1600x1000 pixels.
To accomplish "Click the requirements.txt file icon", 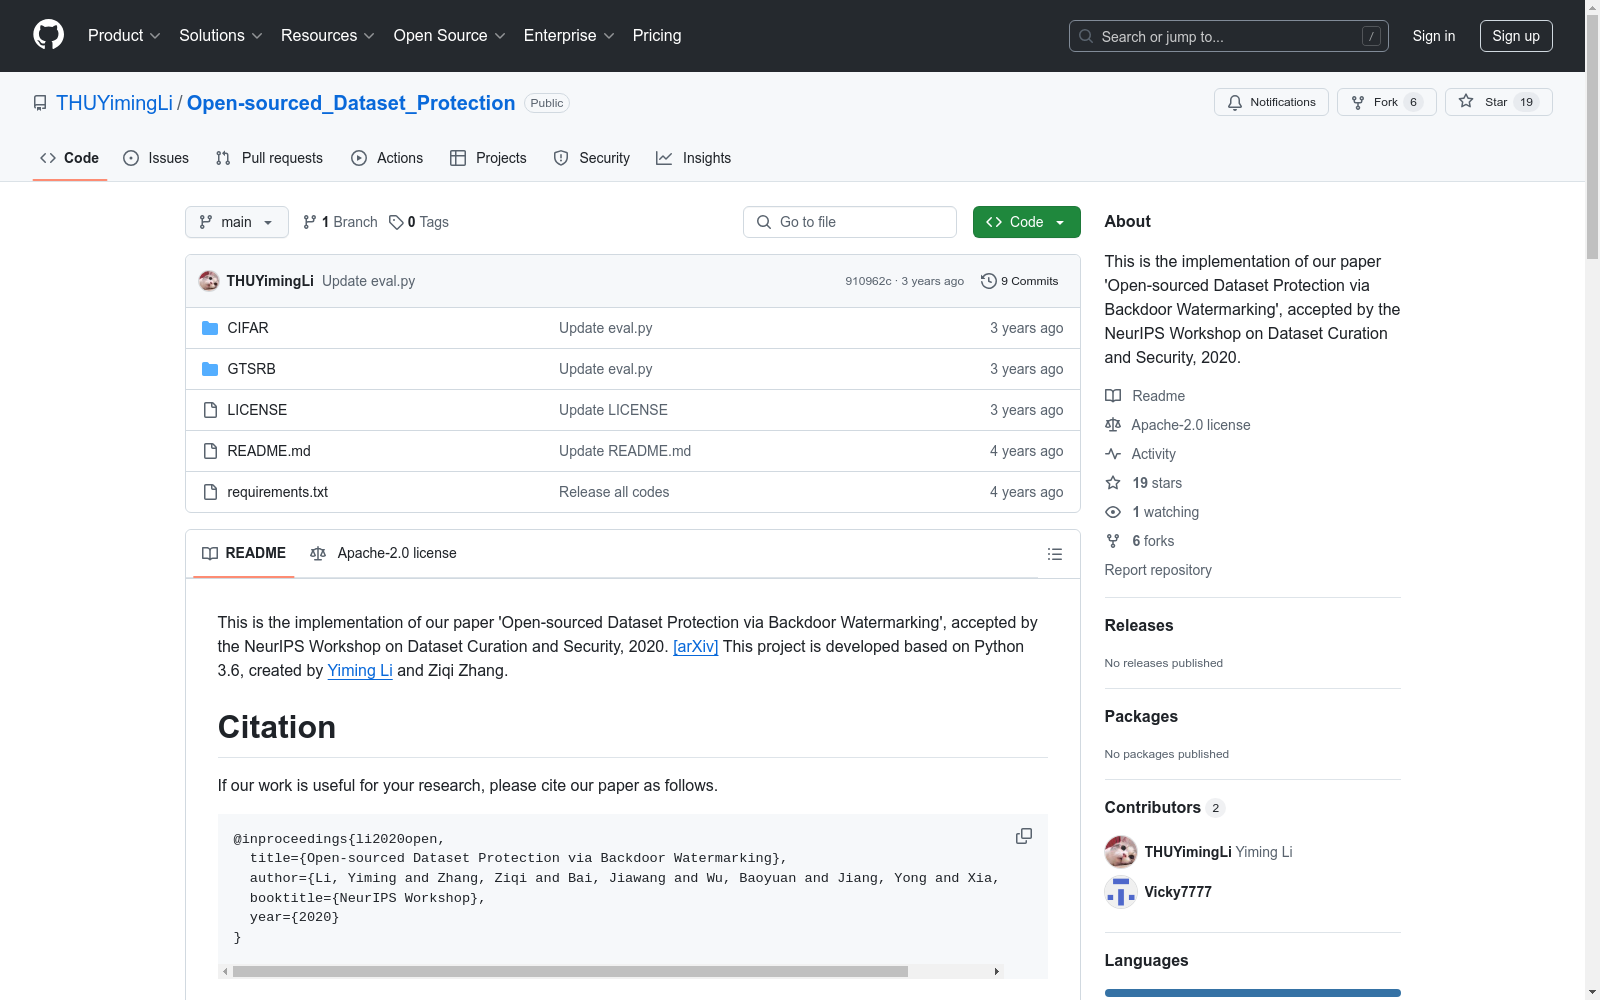I will click(x=210, y=492).
